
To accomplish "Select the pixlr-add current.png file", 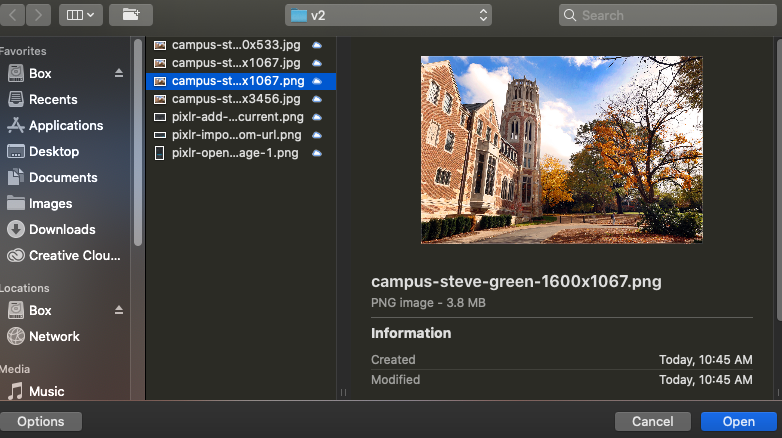I will click(x=236, y=117).
